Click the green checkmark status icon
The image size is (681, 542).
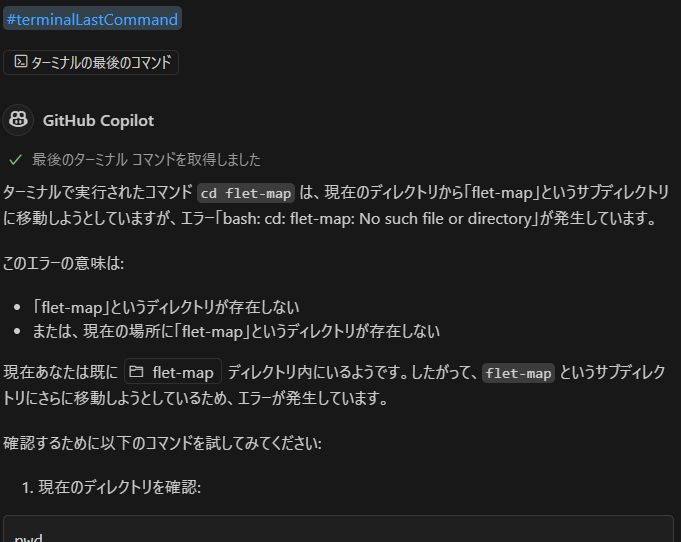coord(15,160)
